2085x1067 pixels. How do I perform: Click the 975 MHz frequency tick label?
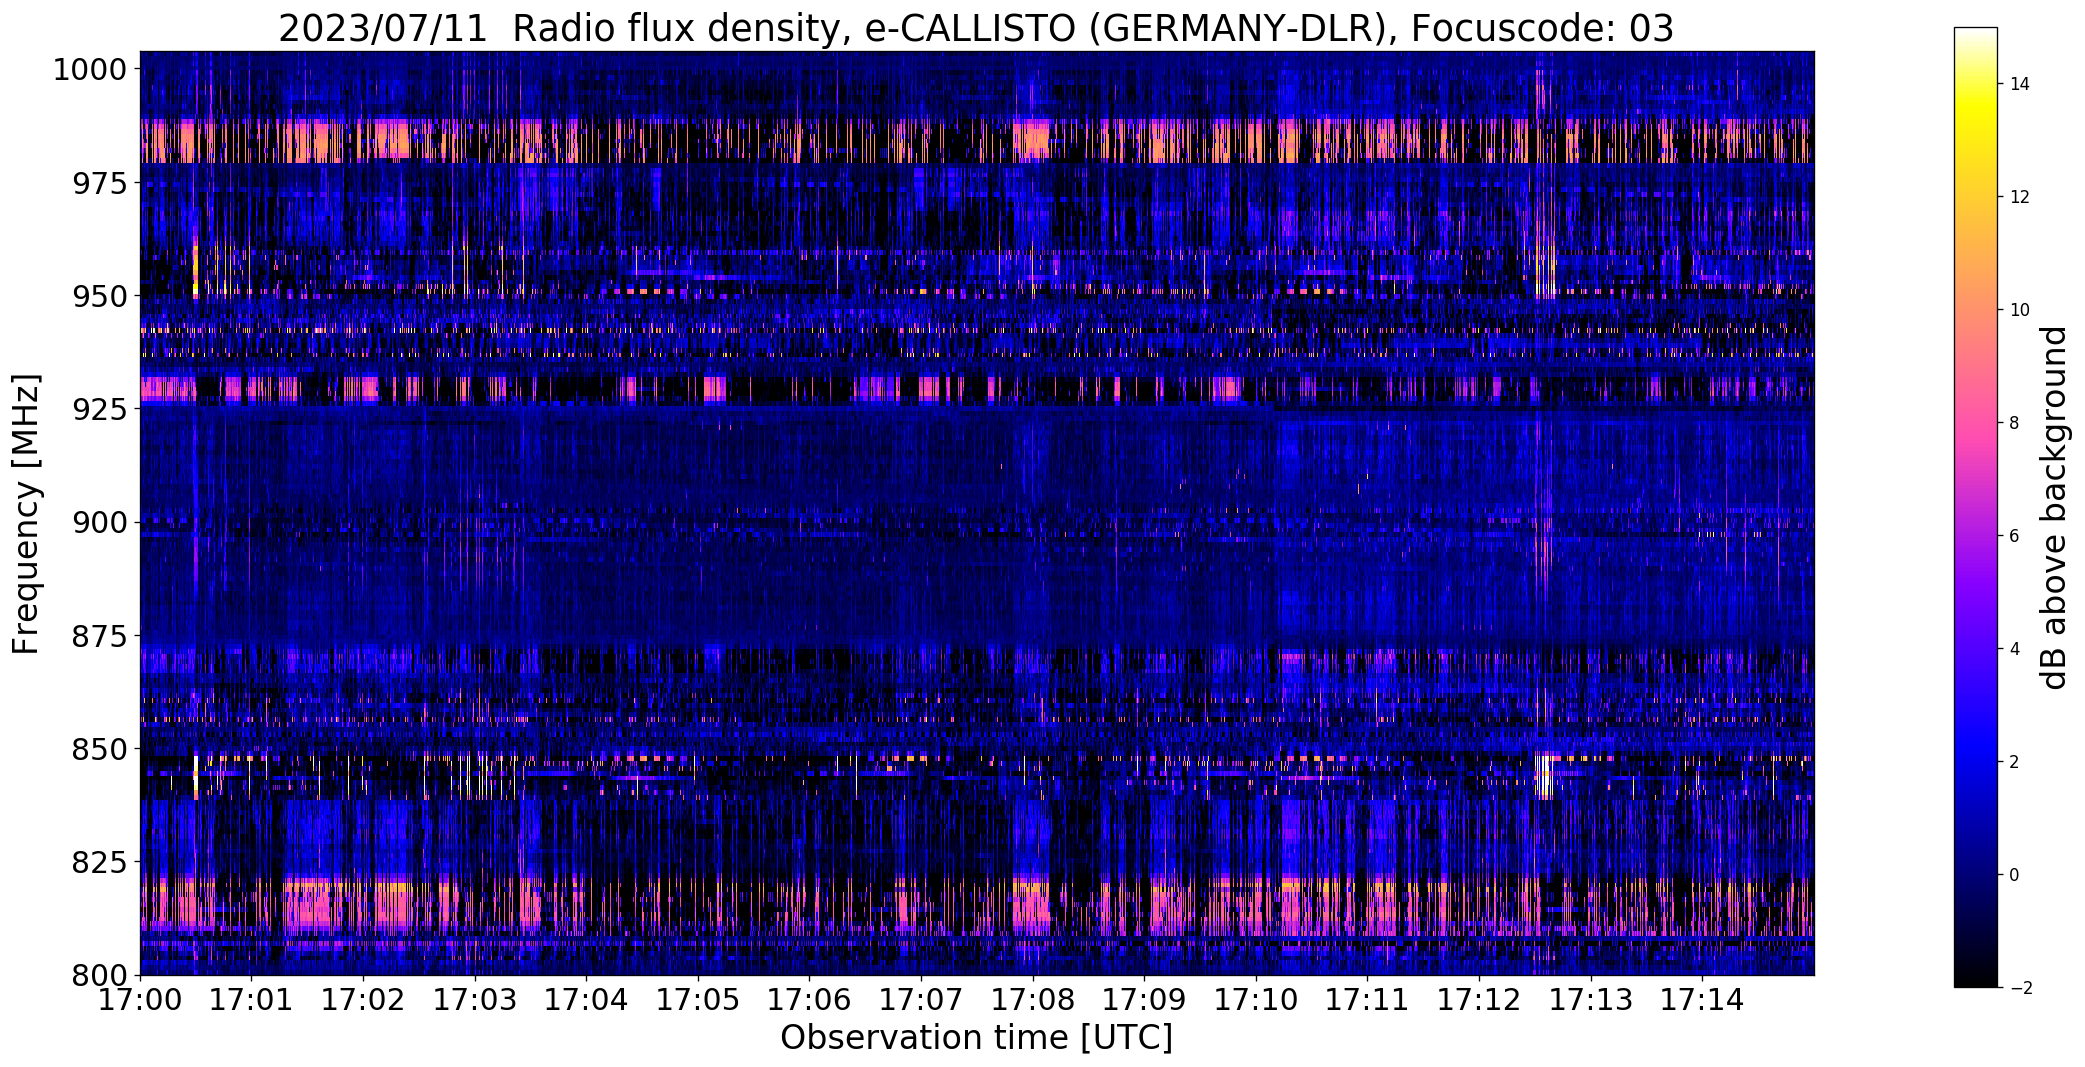click(100, 183)
